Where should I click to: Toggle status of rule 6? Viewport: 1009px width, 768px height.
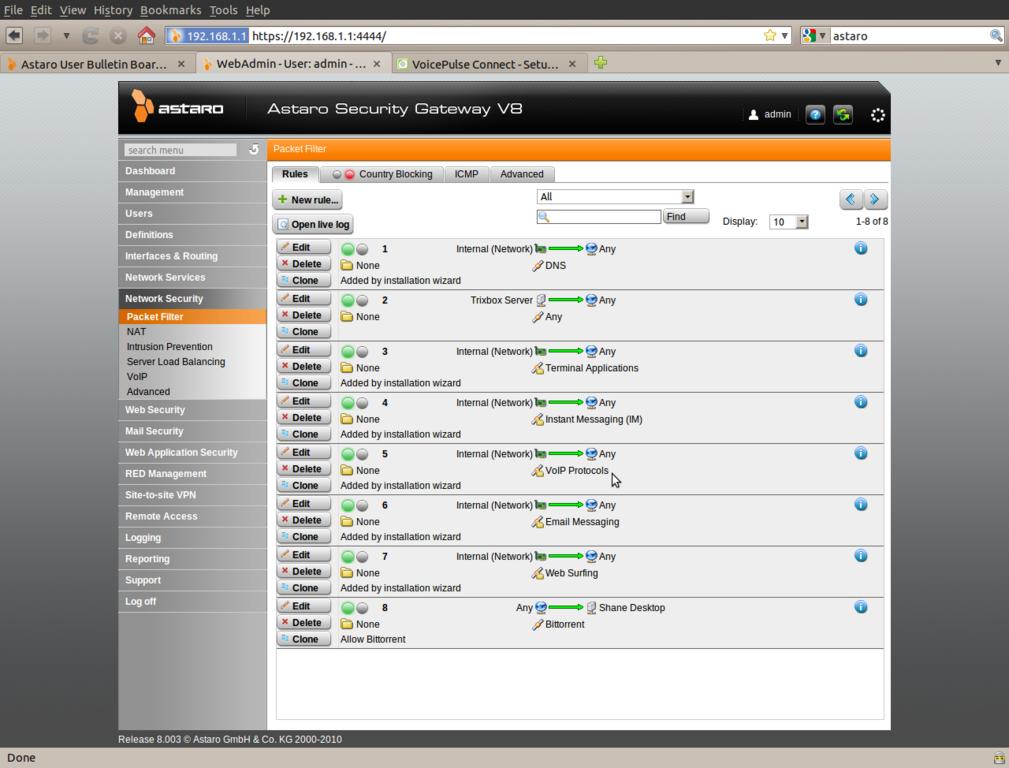click(355, 505)
